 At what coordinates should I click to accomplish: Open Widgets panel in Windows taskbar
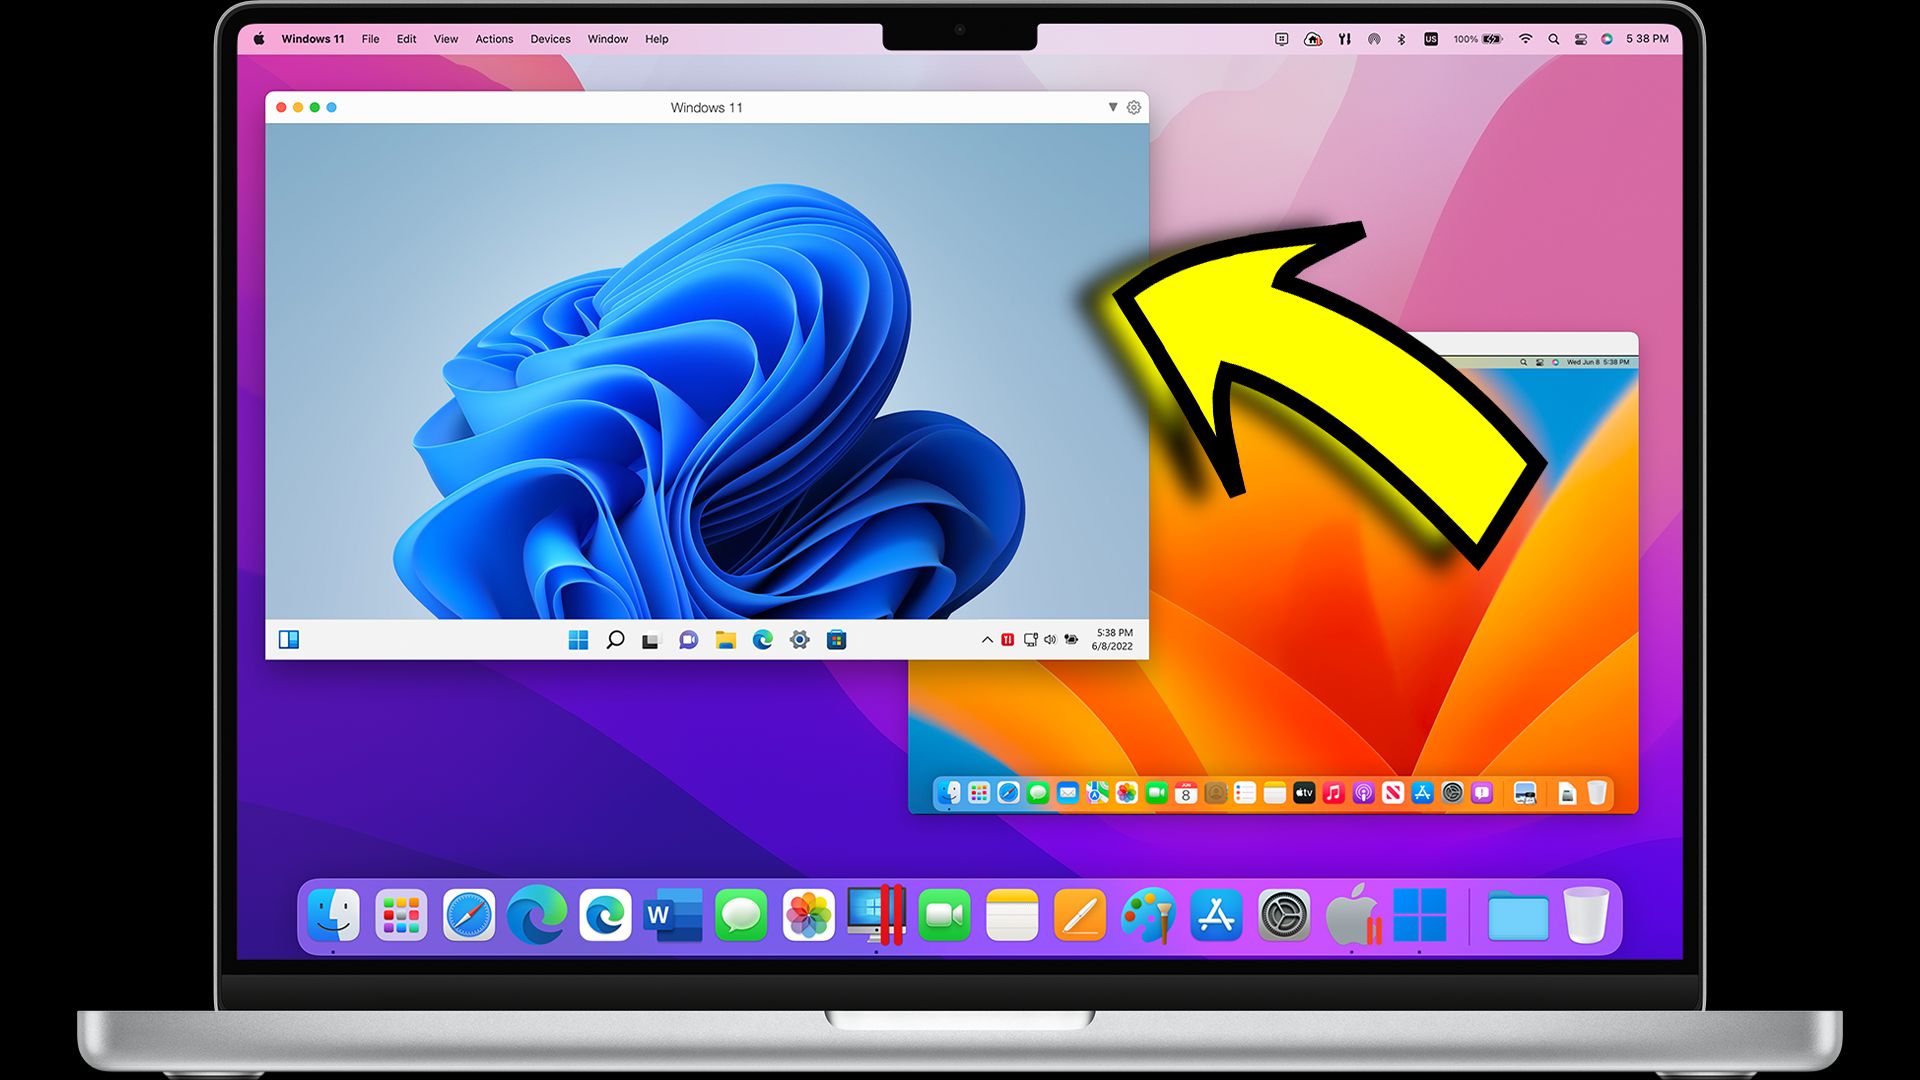289,640
